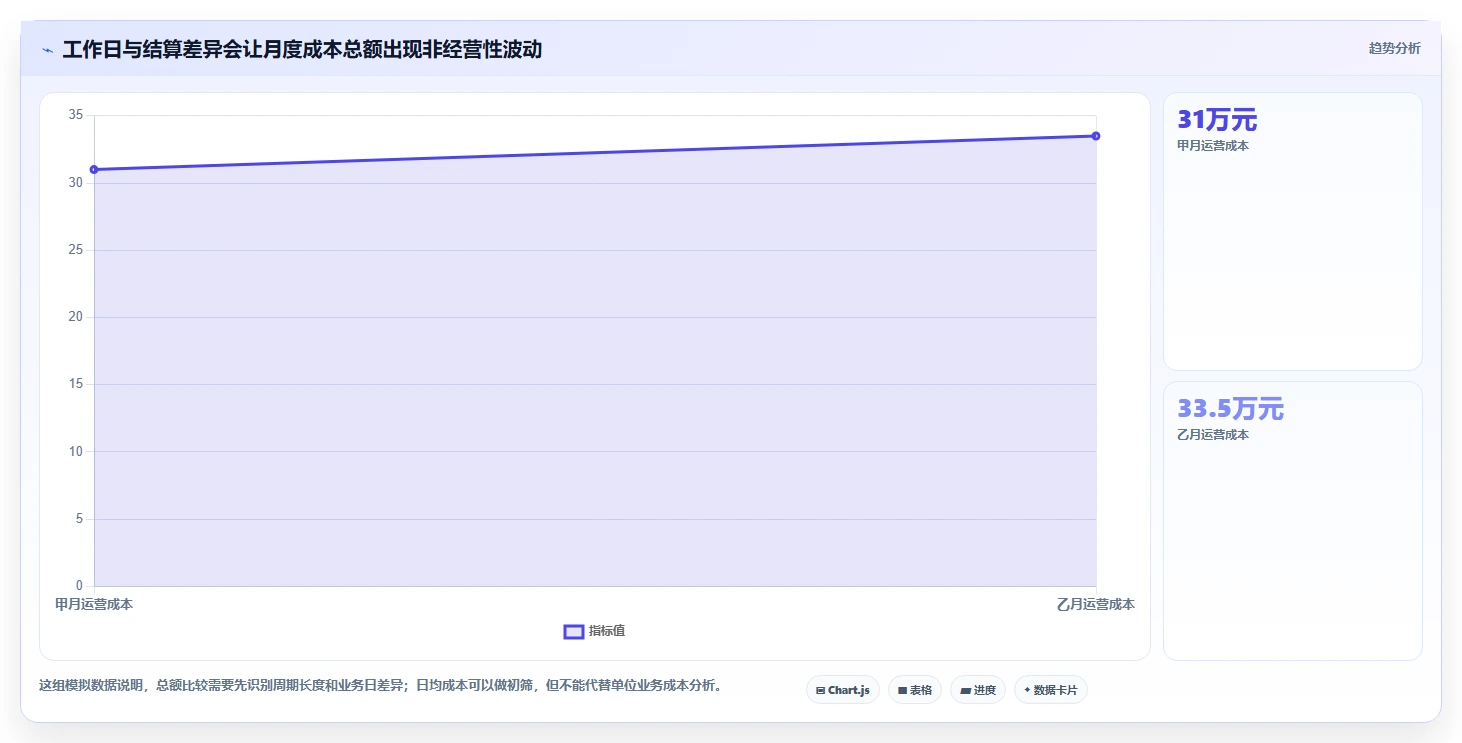1462x743 pixels.
Task: Click the y-axis value 10
Action: pos(76,451)
